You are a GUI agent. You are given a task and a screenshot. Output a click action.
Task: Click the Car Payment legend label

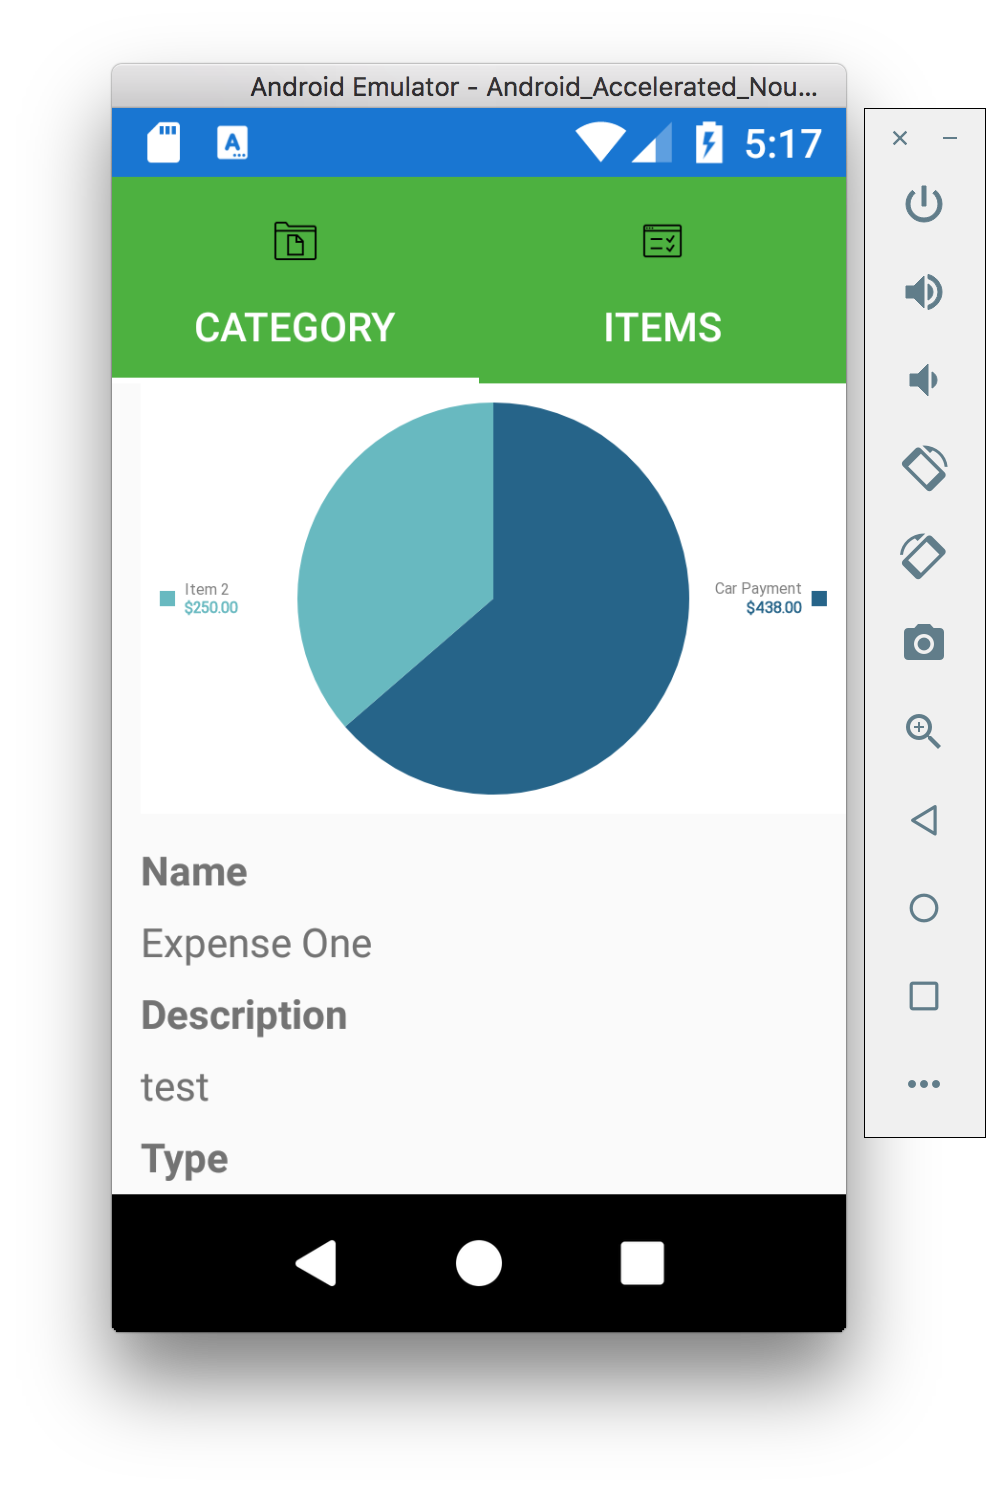click(758, 588)
